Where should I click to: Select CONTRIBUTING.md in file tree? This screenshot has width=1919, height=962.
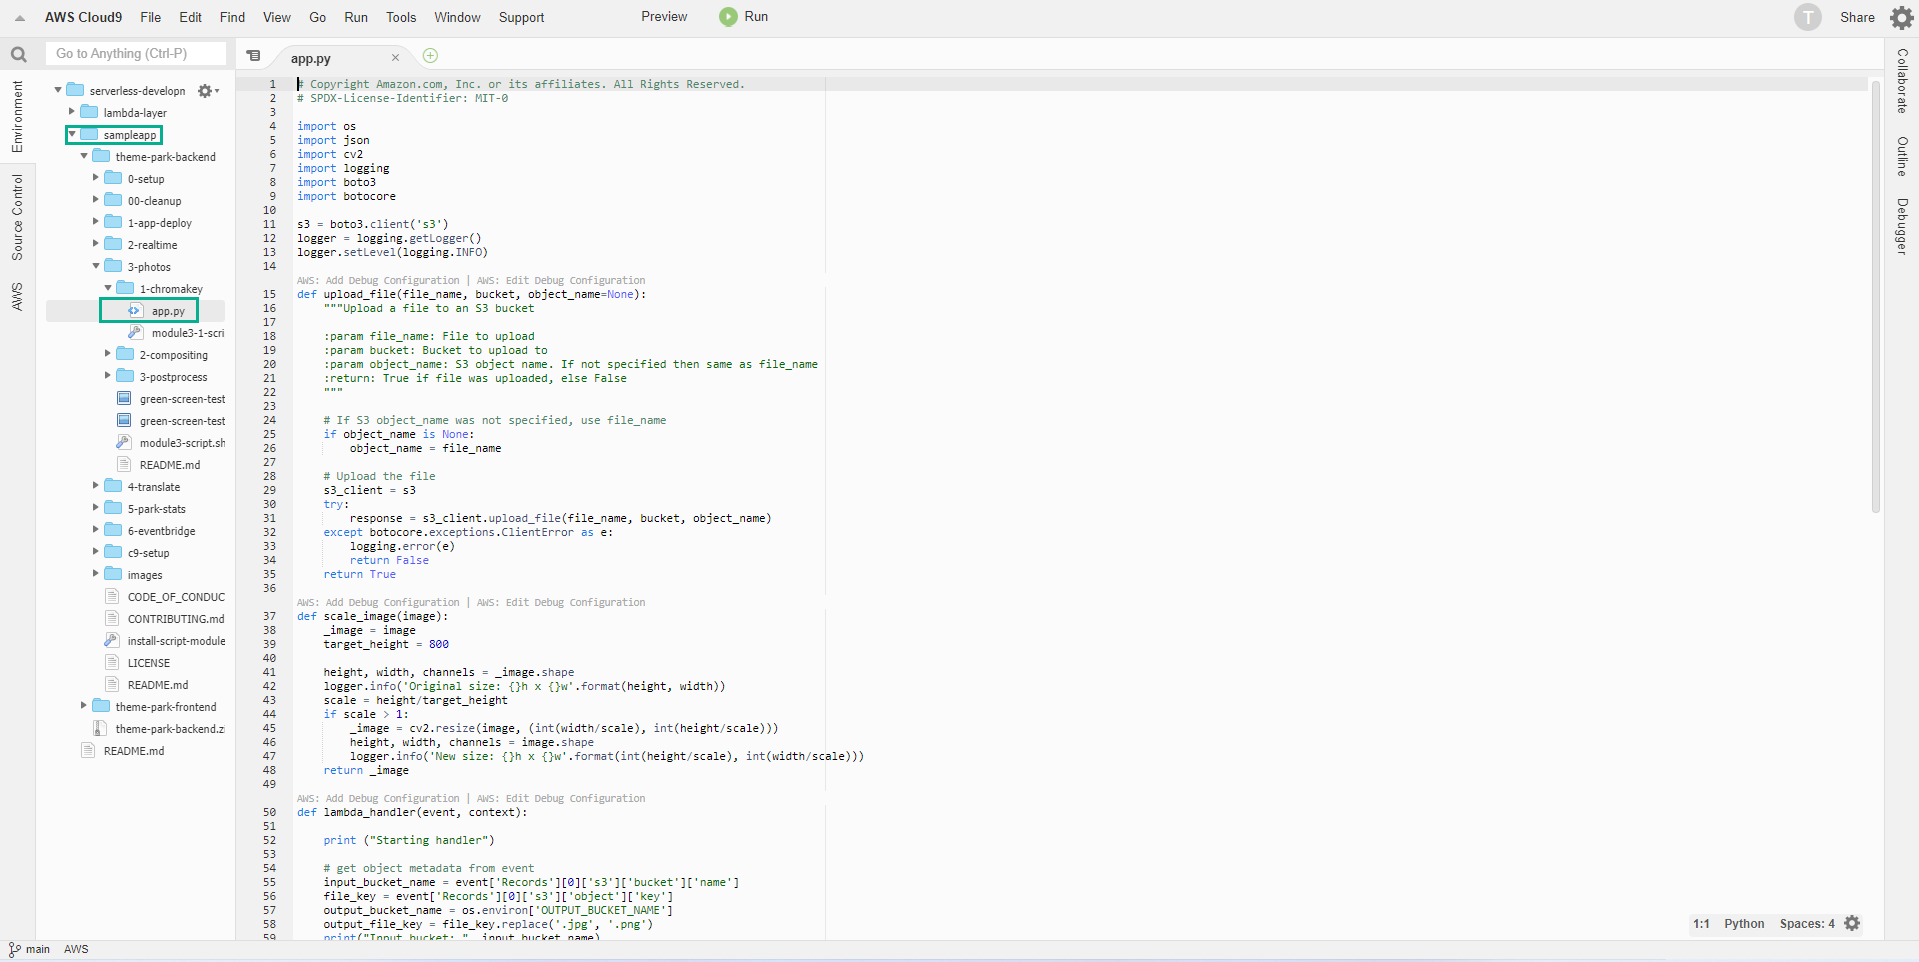176,619
